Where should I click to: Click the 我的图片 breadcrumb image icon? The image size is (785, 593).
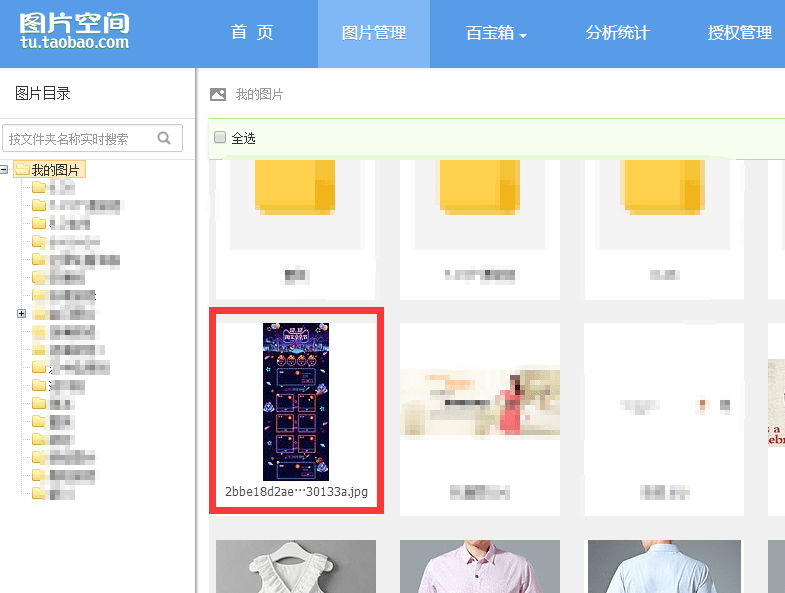(x=218, y=94)
